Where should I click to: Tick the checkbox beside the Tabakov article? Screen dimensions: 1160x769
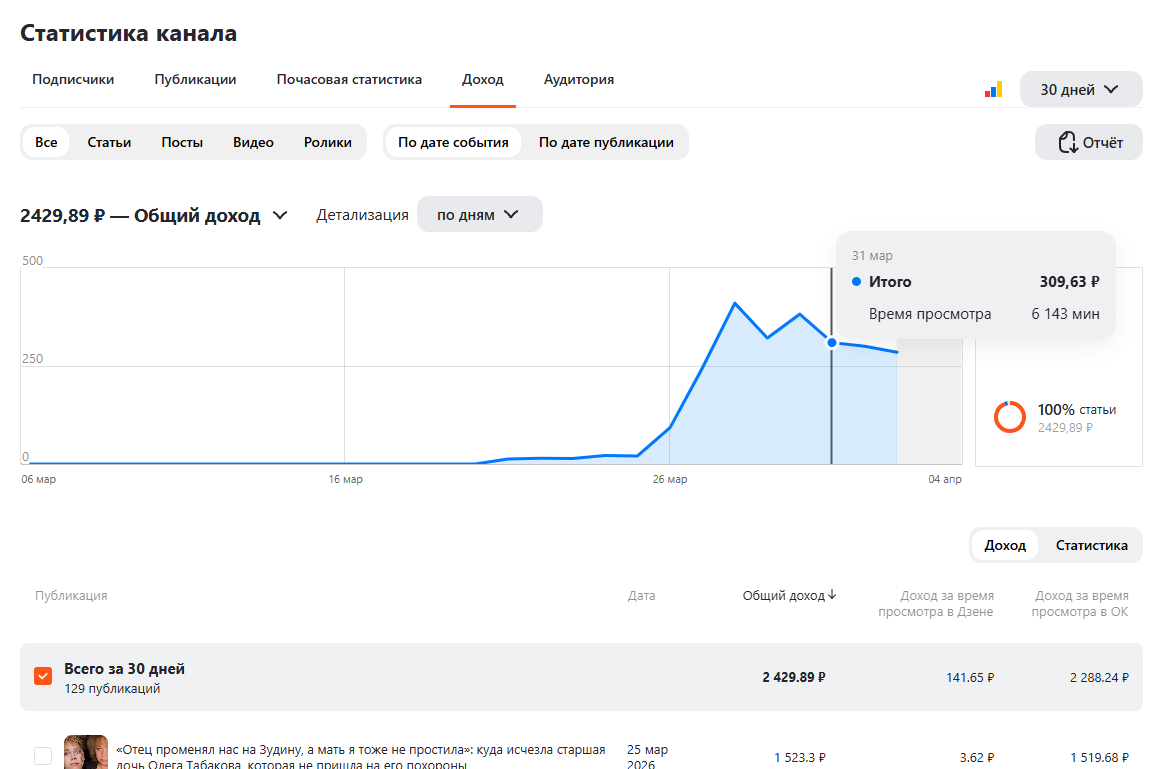click(x=43, y=756)
